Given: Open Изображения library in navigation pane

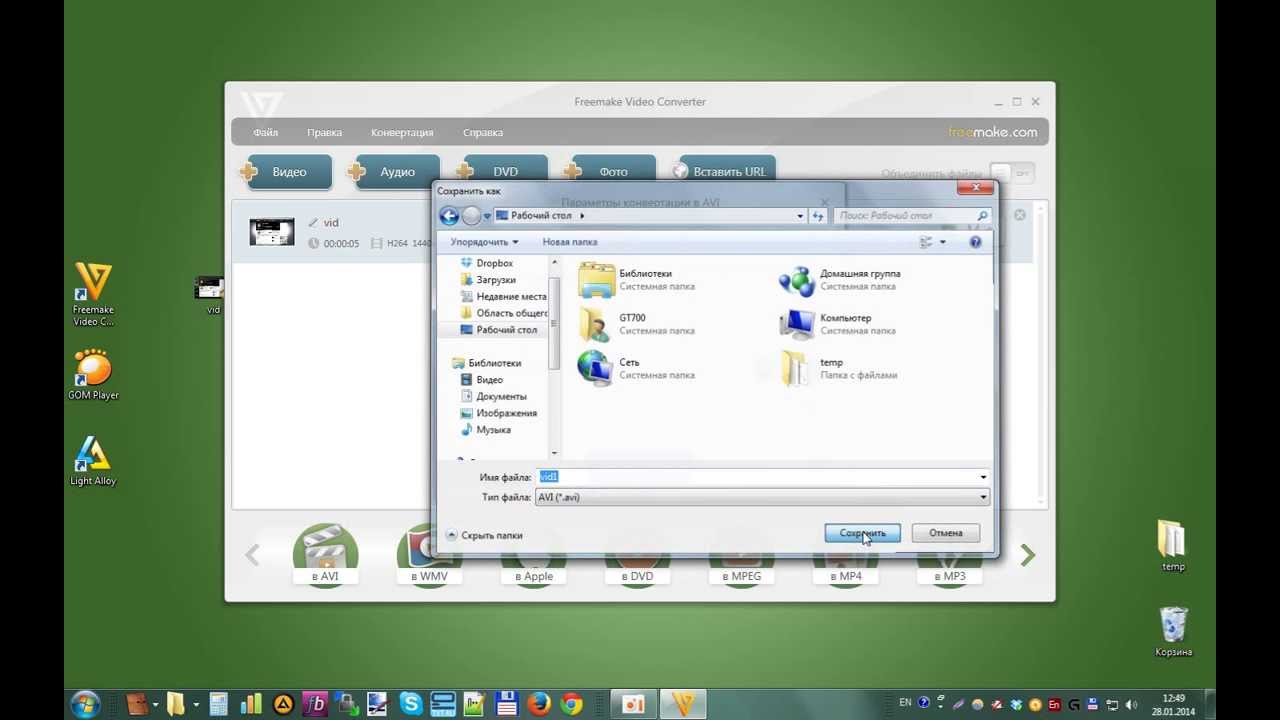Looking at the screenshot, I should (x=498, y=413).
